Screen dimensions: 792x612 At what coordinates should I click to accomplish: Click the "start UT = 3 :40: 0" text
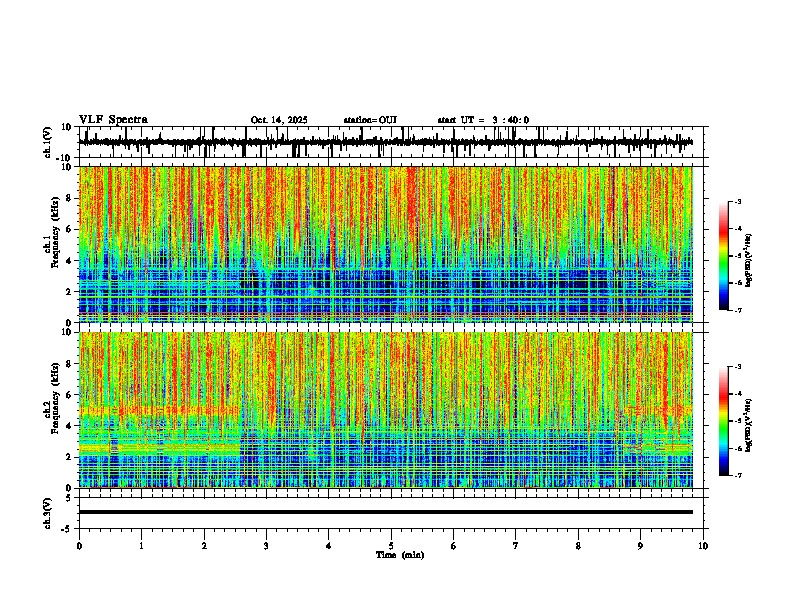point(483,120)
